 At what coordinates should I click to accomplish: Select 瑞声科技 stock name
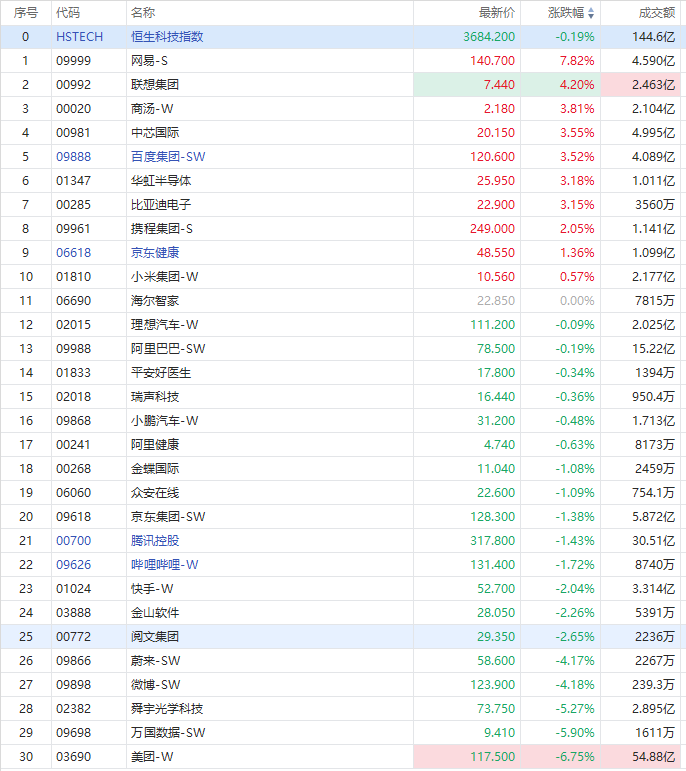(155, 397)
